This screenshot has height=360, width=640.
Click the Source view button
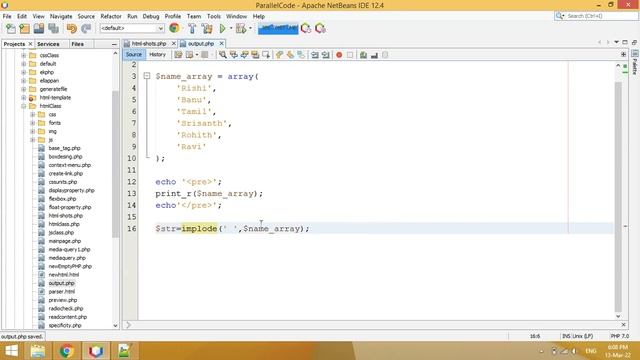[x=133, y=55]
